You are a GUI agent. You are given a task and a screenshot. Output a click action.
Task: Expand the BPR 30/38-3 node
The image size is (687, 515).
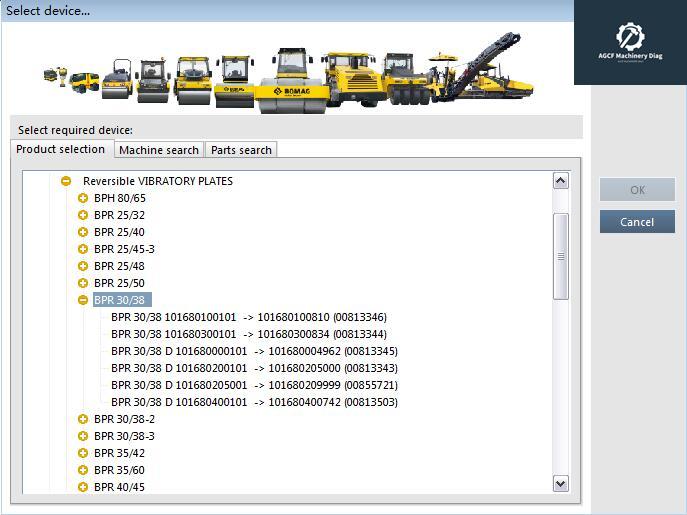pos(83,436)
